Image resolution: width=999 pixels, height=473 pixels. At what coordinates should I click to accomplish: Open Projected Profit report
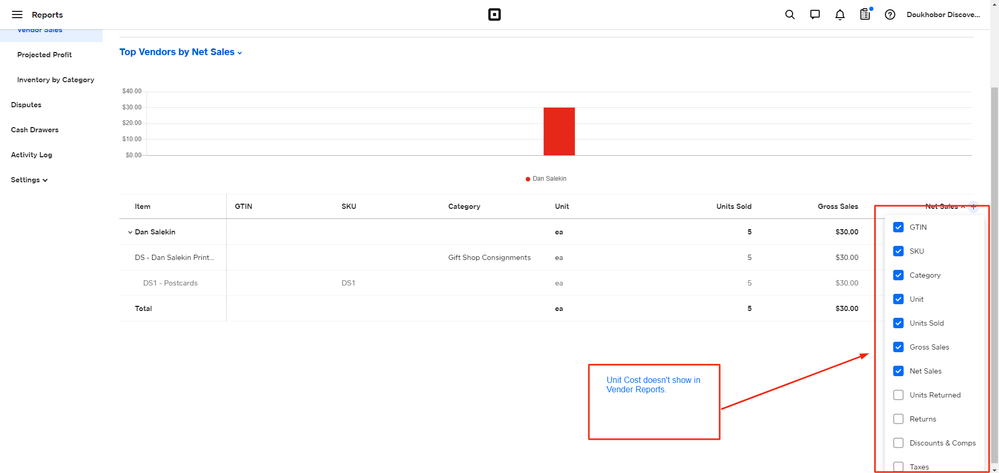point(44,55)
